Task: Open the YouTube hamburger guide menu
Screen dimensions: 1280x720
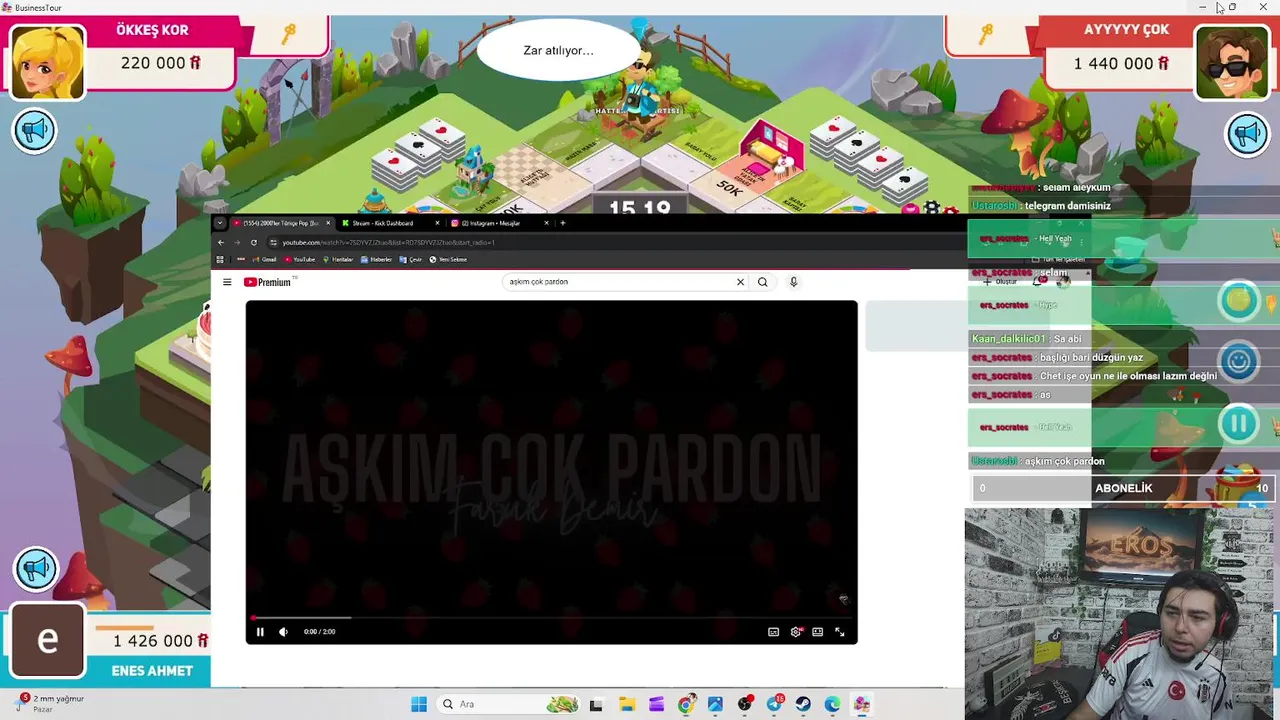Action: click(227, 282)
